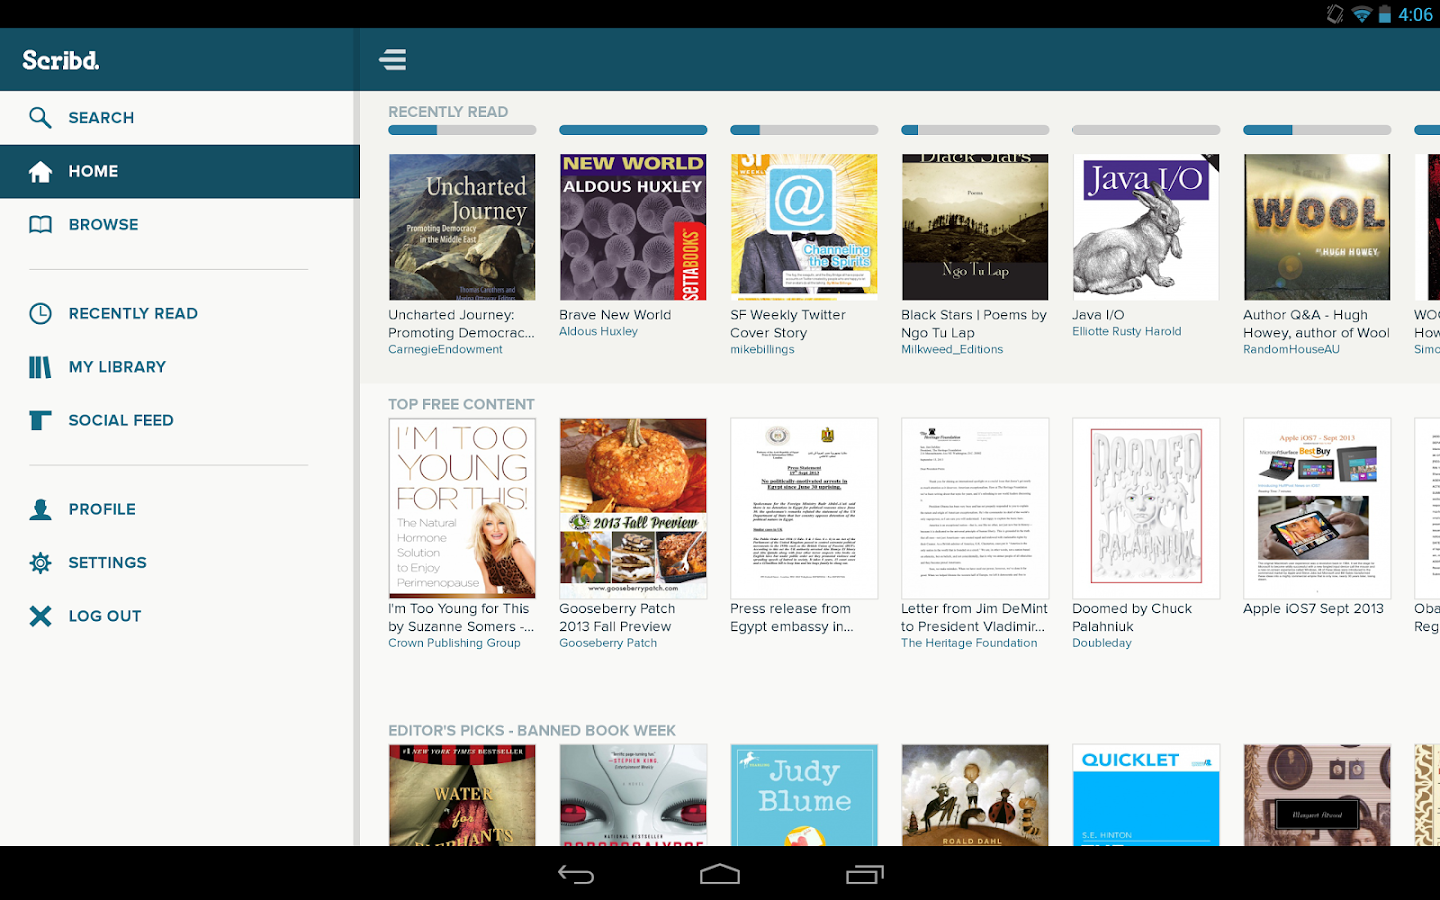This screenshot has height=900, width=1440.
Task: Select Log Out label
Action: pos(105,616)
